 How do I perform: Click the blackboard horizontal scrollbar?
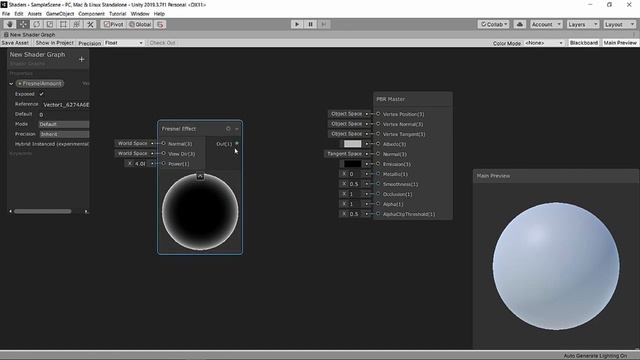click(43, 211)
